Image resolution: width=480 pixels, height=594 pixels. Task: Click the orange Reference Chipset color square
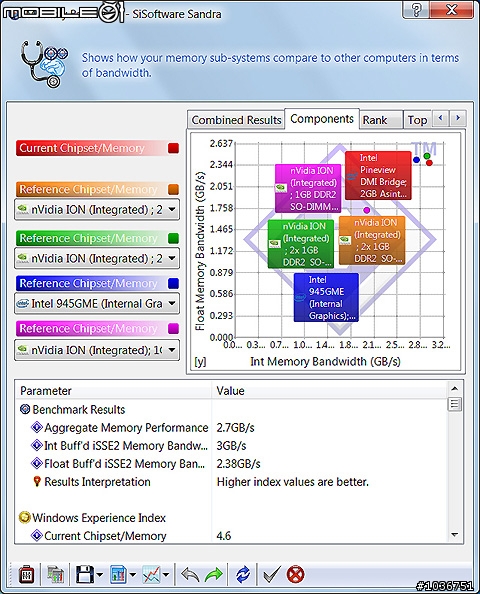[173, 189]
